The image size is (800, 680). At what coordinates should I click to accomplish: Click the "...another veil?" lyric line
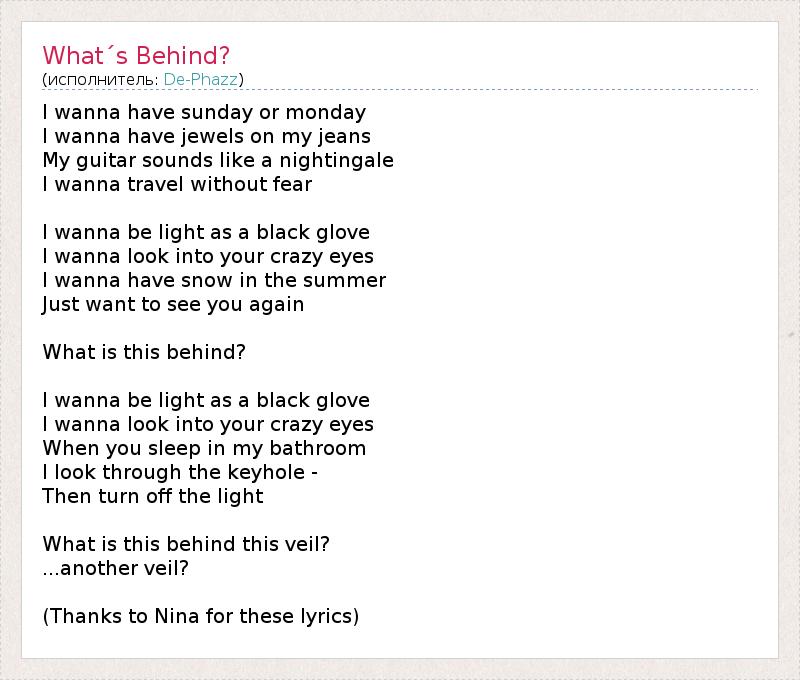coord(116,568)
